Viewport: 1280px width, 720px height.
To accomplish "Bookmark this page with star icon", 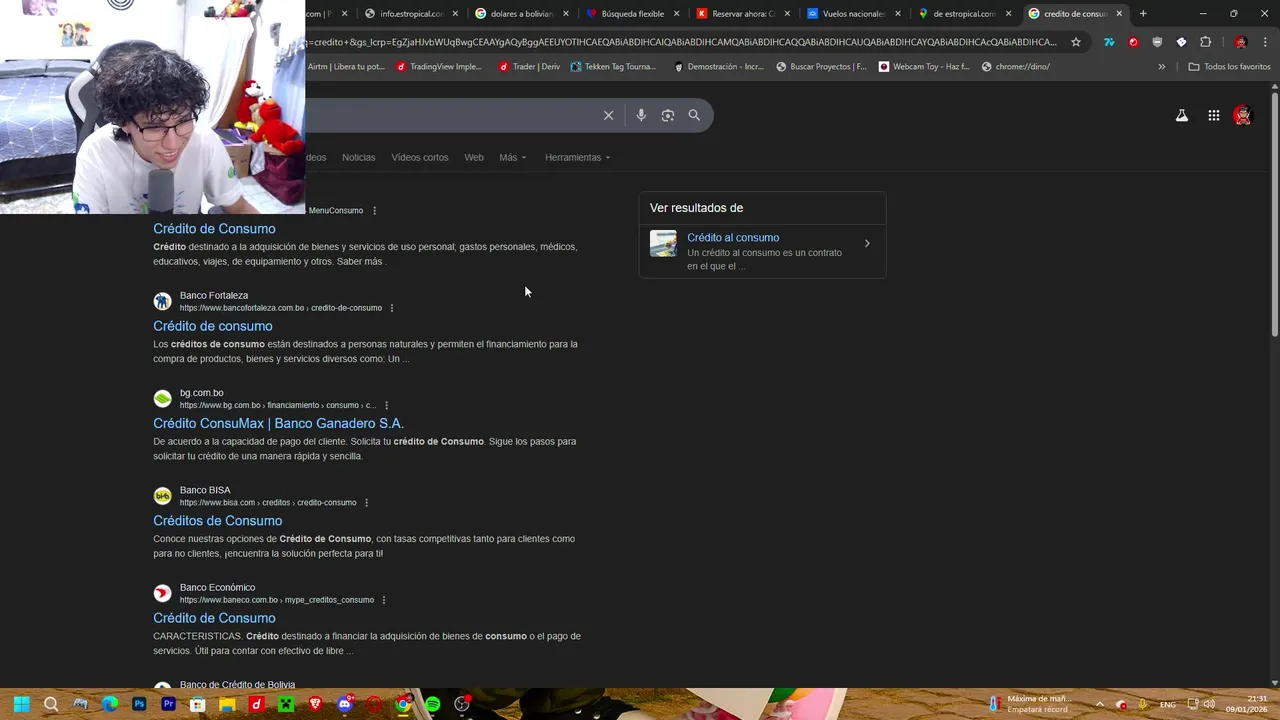I will 1076,42.
